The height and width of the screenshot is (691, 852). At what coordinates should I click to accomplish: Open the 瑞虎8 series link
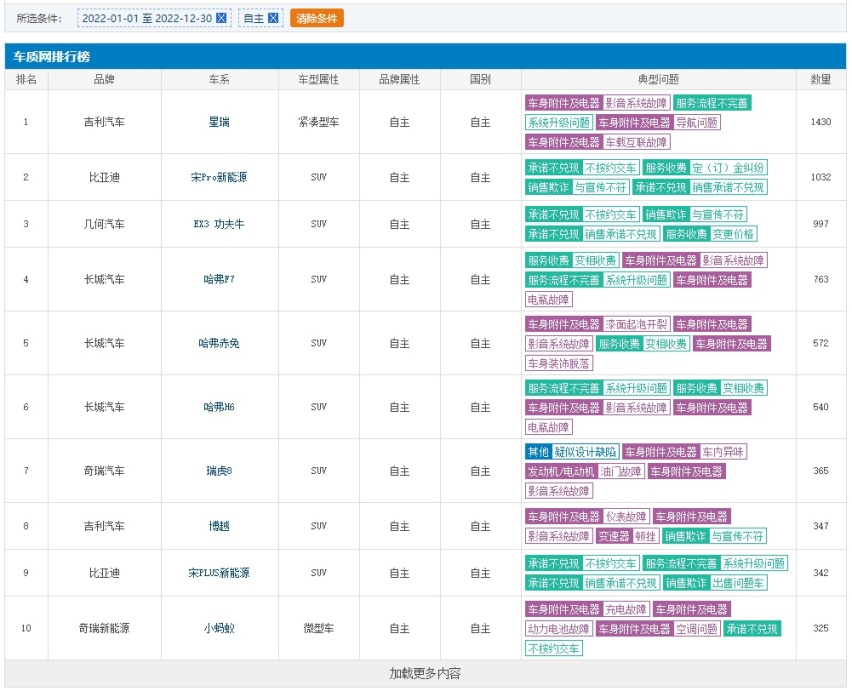pyautogui.click(x=219, y=471)
